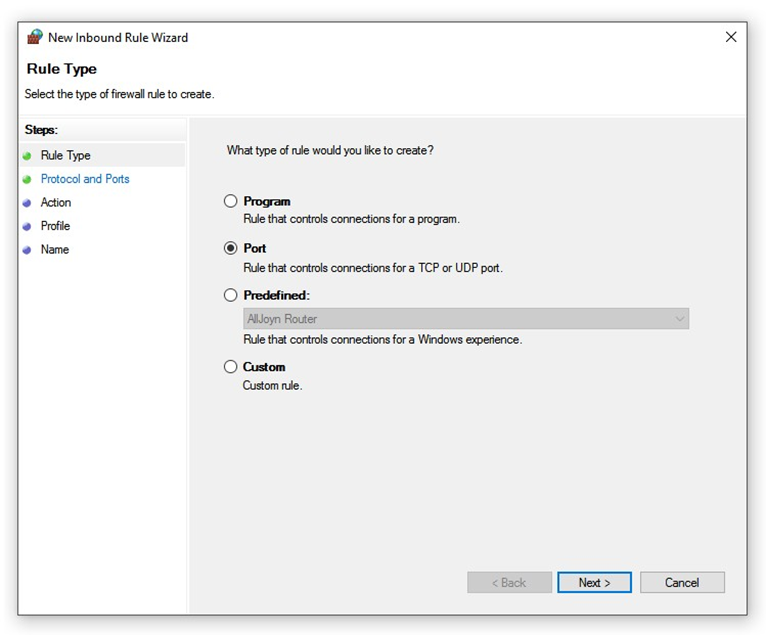Click the green bullet beside Protocol and Ports

click(27, 179)
